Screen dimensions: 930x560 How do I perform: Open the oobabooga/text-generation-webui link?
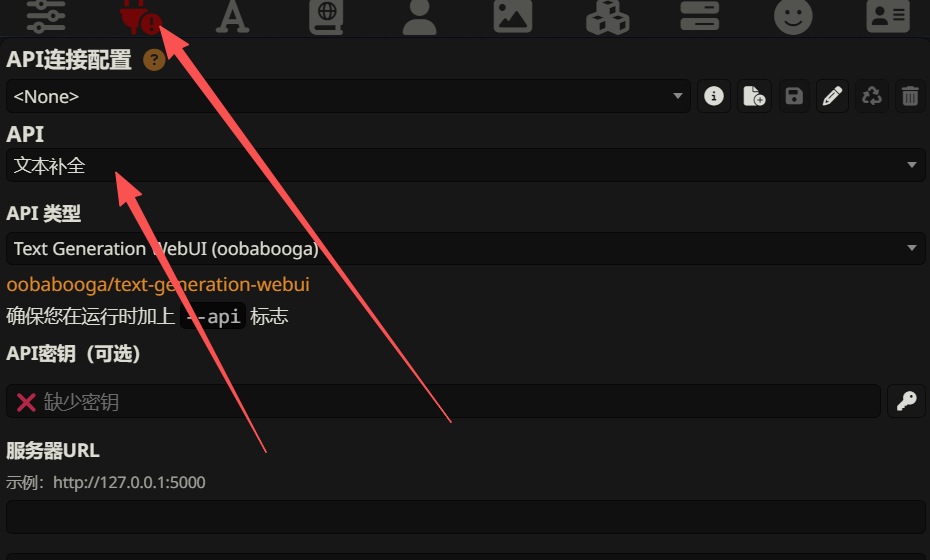coord(158,285)
